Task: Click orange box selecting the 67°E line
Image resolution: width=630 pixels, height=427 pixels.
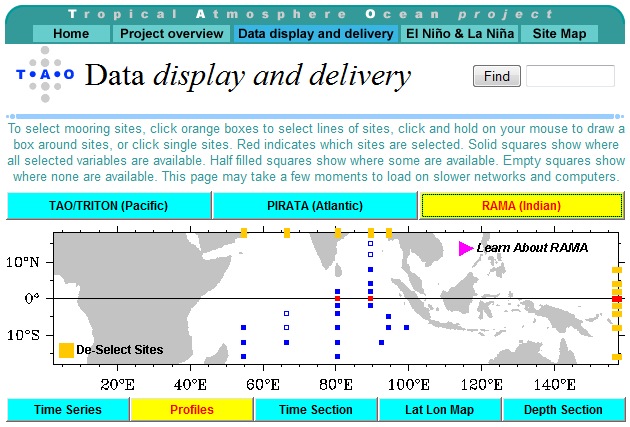Action: tap(287, 233)
